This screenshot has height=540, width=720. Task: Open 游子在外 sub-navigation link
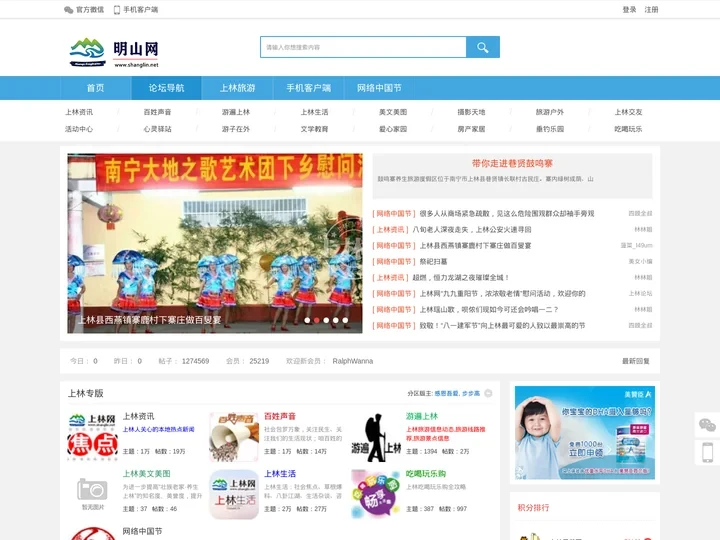click(236, 129)
